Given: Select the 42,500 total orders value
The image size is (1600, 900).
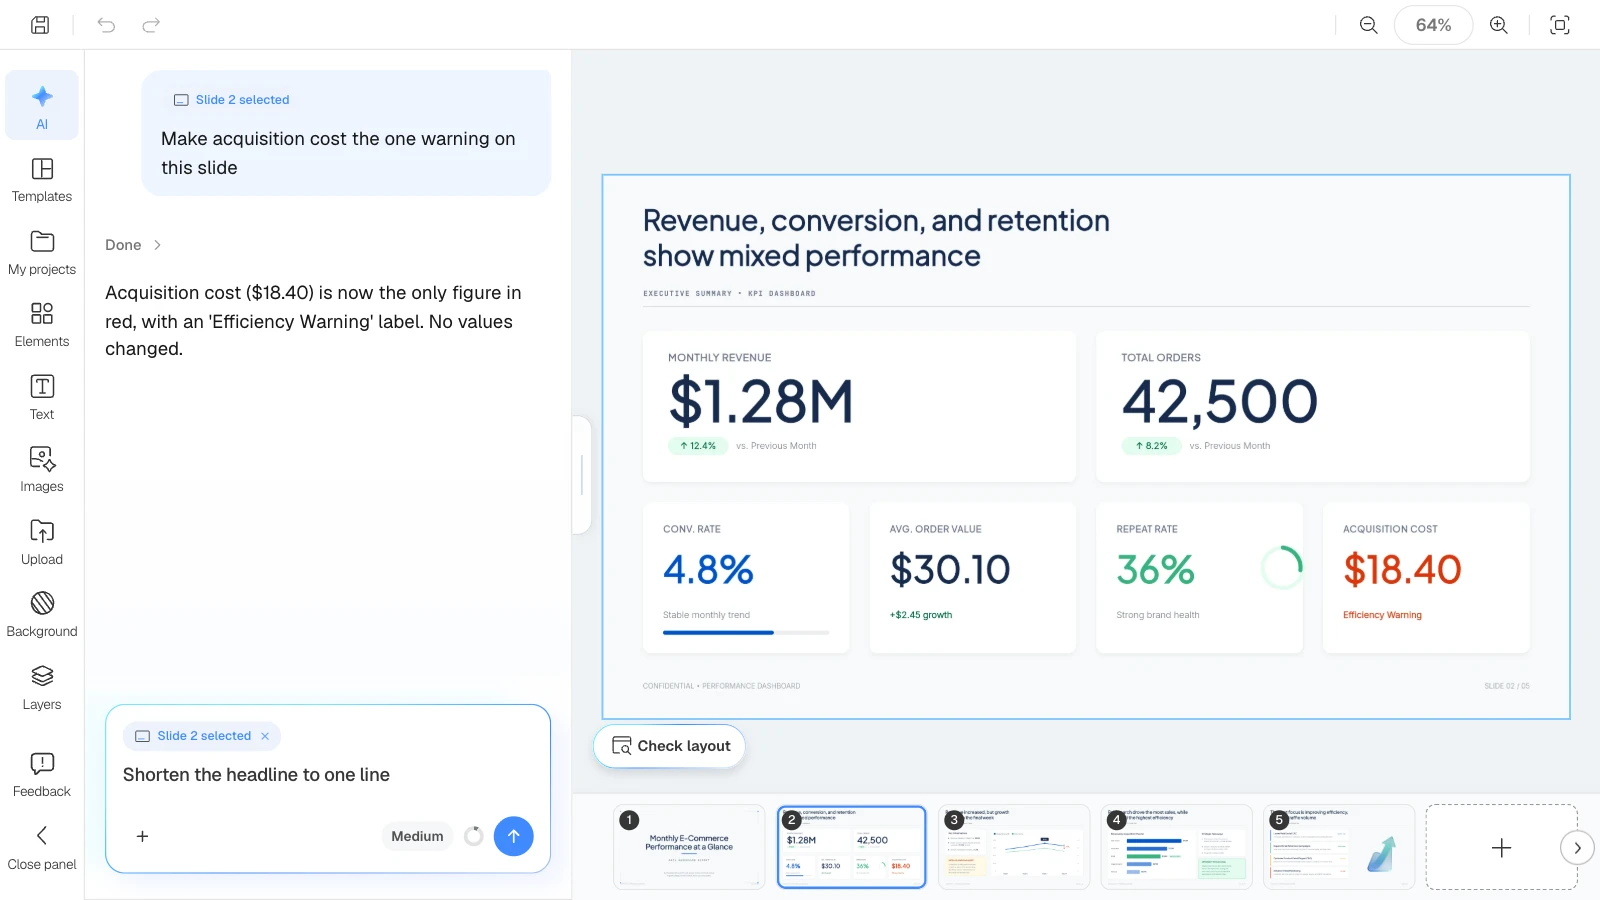Looking at the screenshot, I should pyautogui.click(x=1219, y=402).
